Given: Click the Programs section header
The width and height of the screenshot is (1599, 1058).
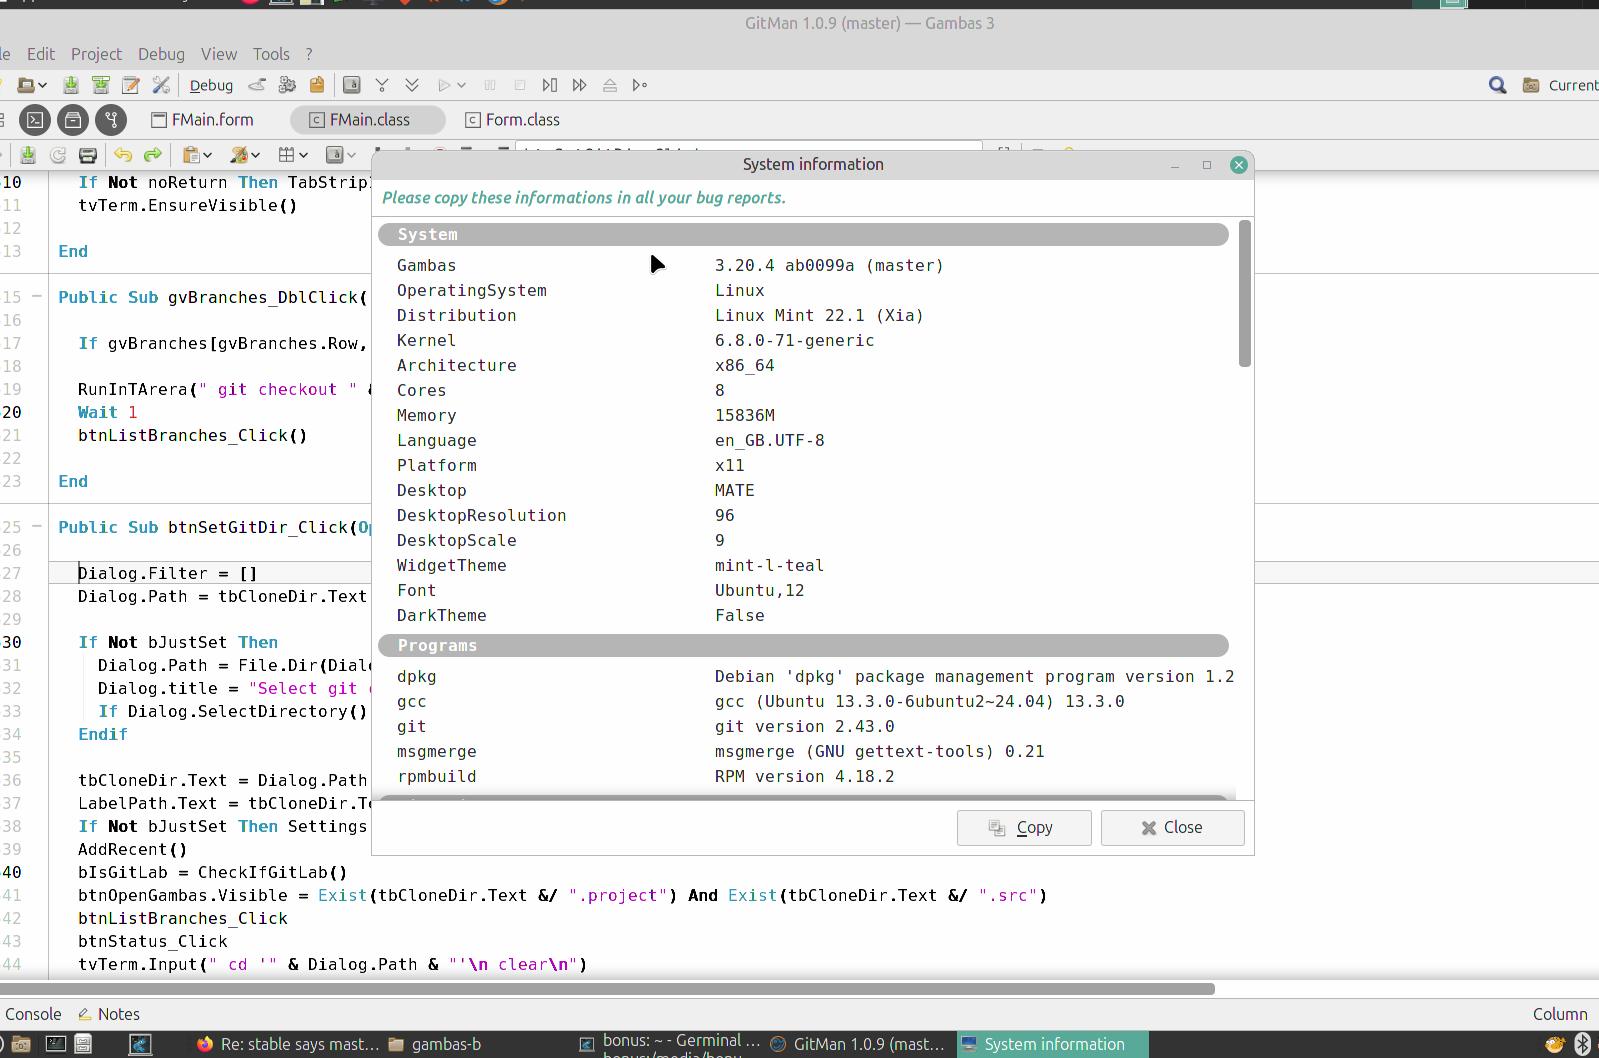Looking at the screenshot, I should [803, 646].
